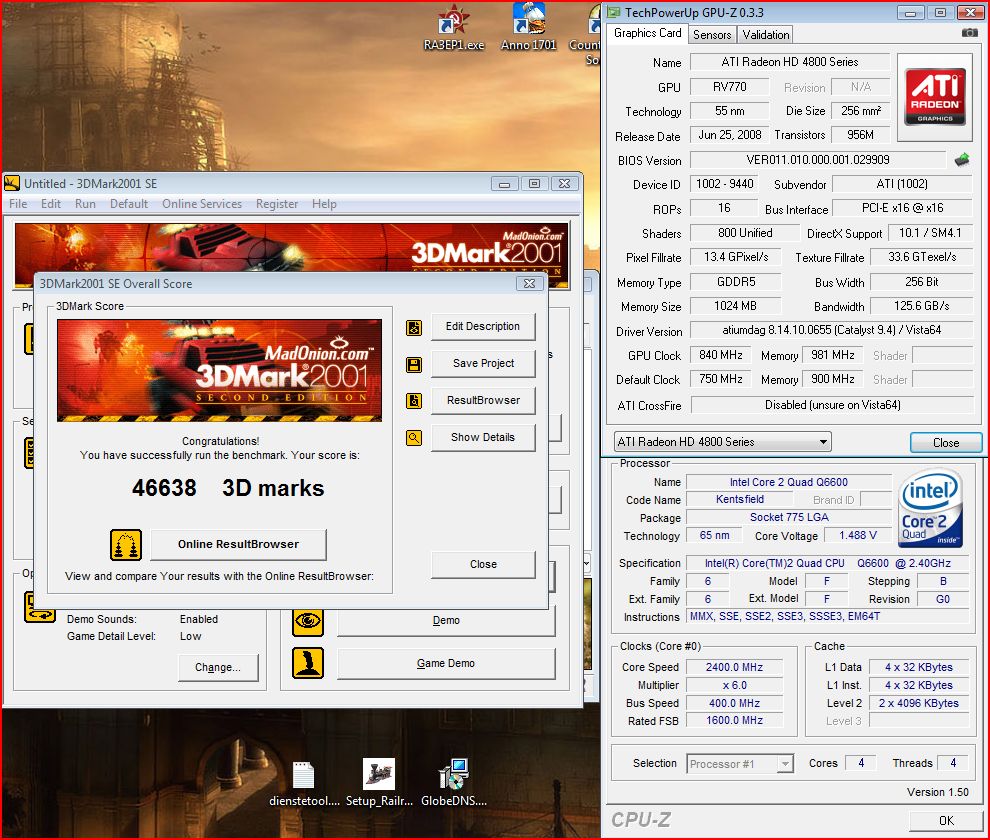Click the GPU-Z screenshot camera icon
This screenshot has width=990, height=840.
(969, 33)
